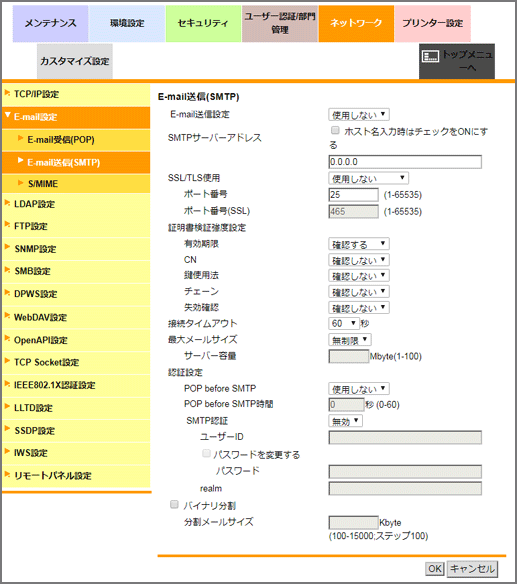Open SSDP設定 in the sidebar

(x=76, y=431)
